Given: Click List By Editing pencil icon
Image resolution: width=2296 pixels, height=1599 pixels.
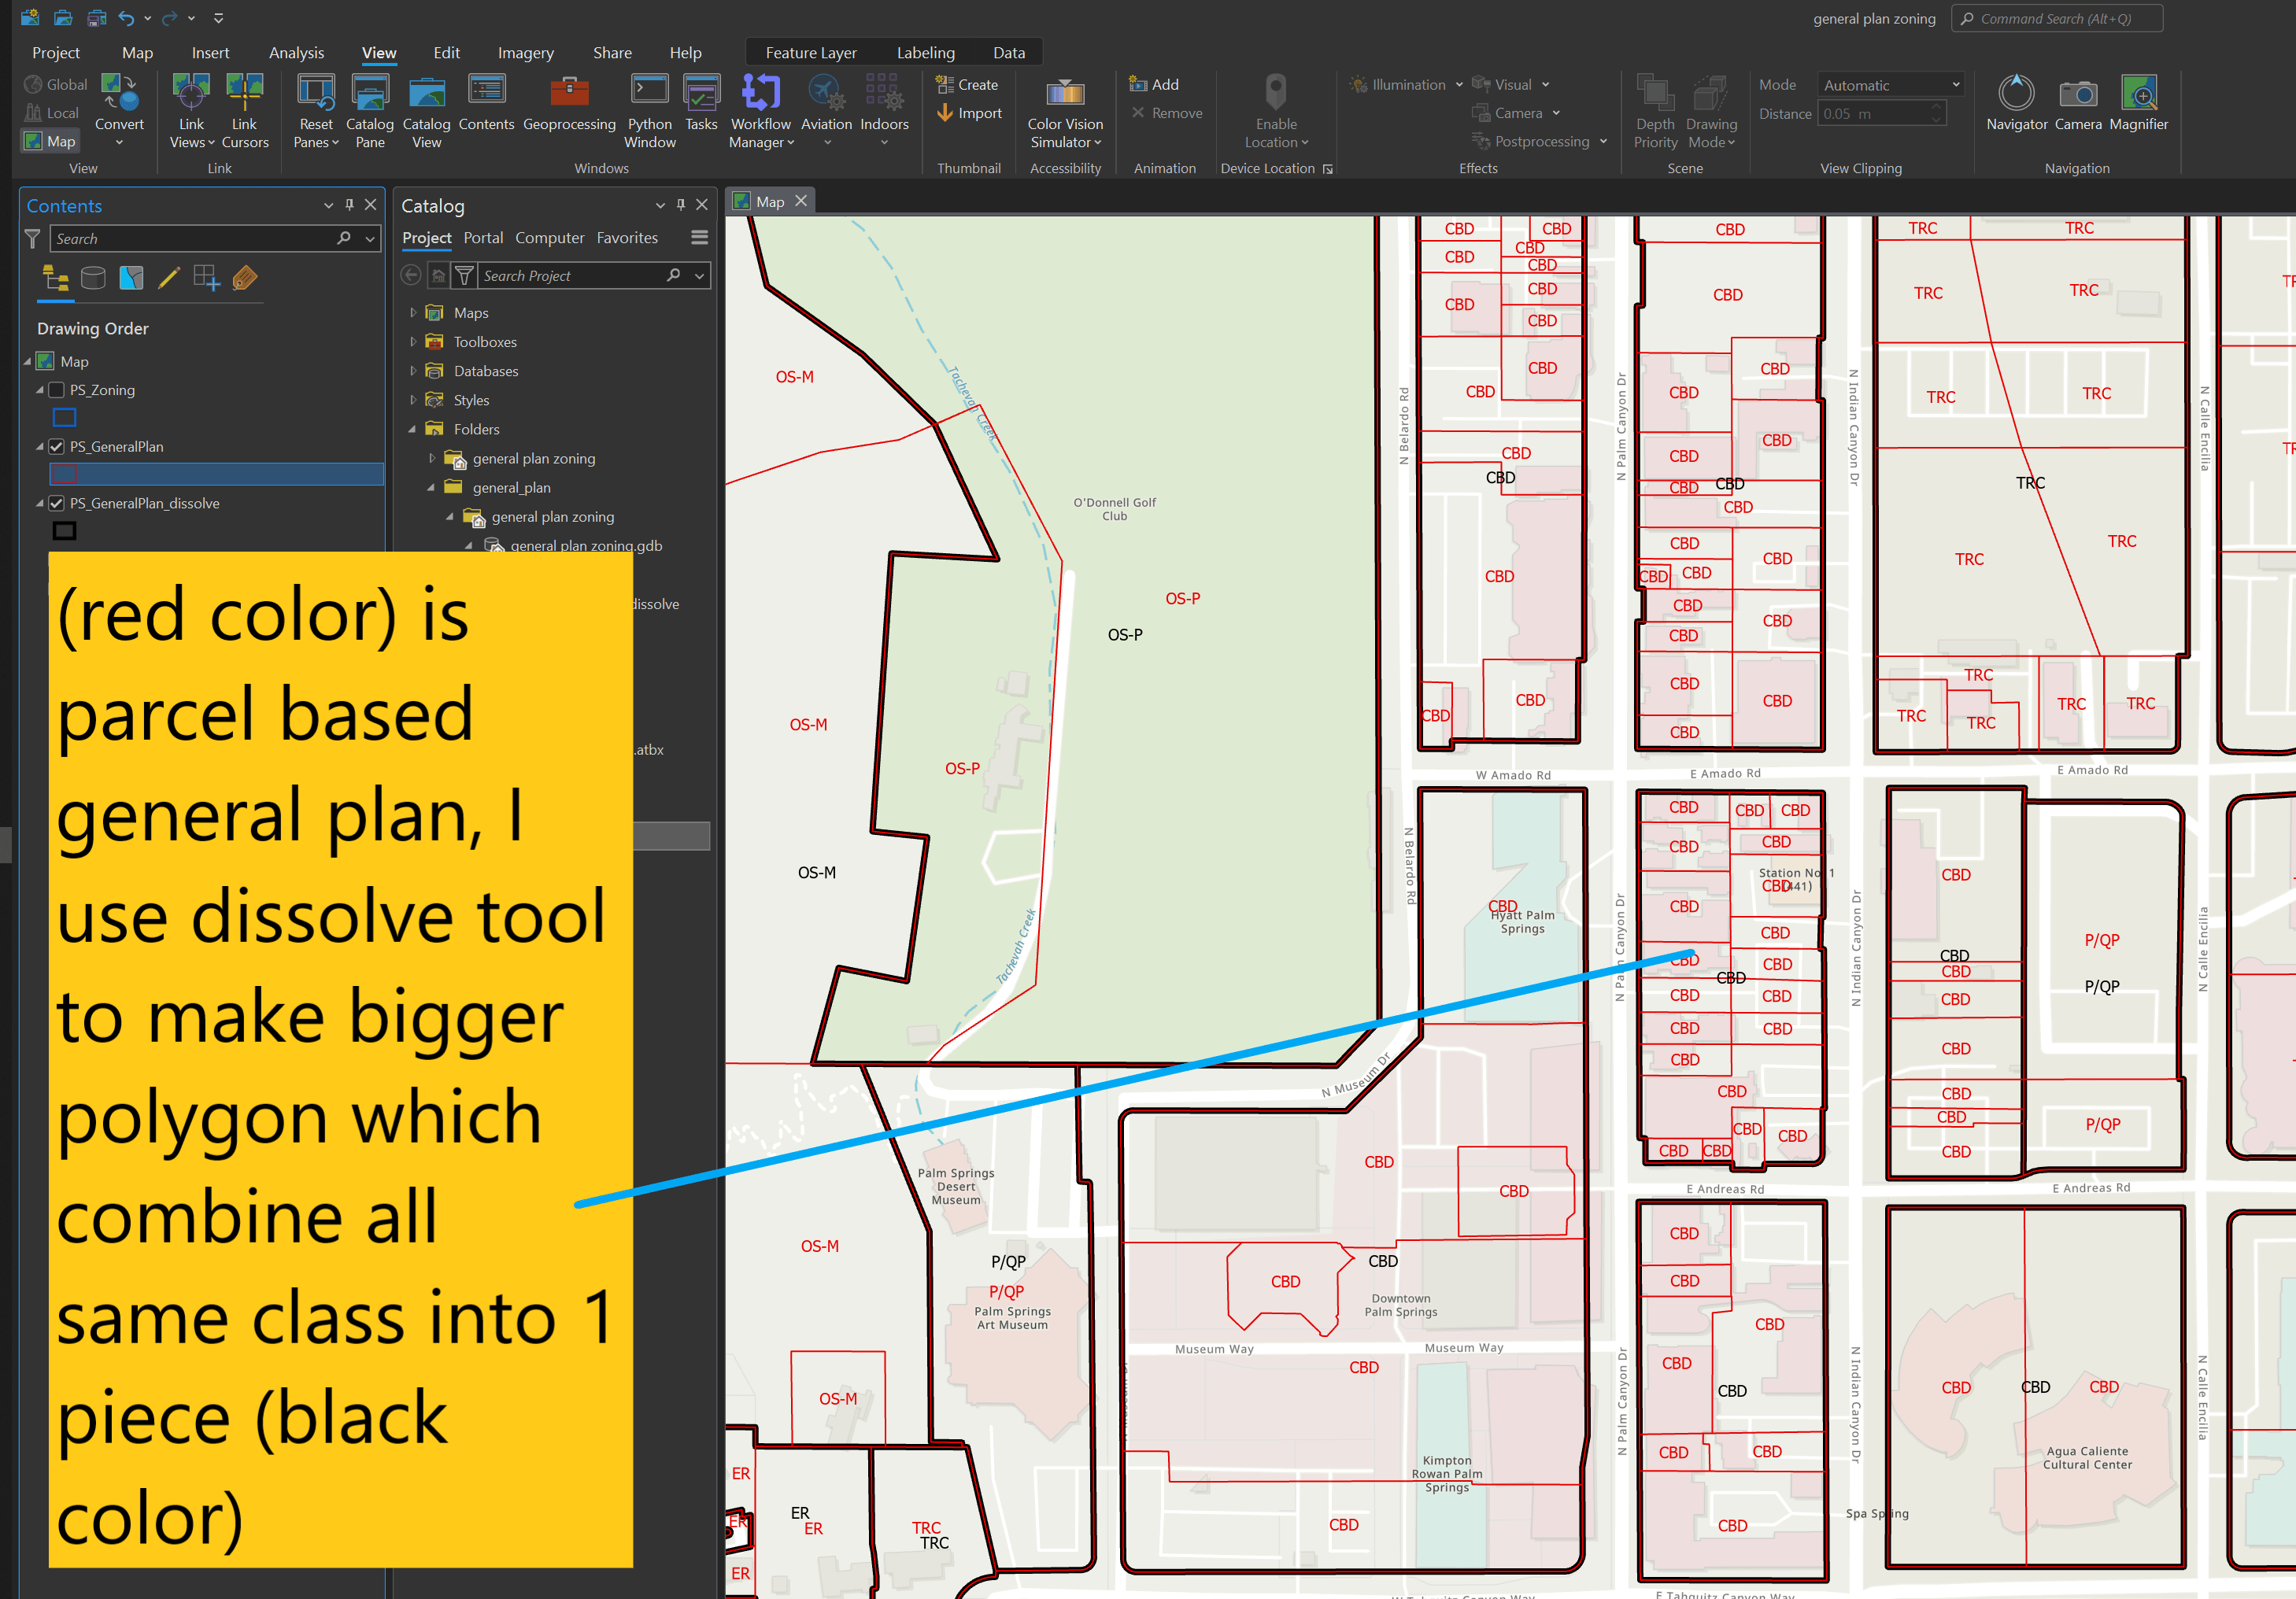Looking at the screenshot, I should 168,278.
